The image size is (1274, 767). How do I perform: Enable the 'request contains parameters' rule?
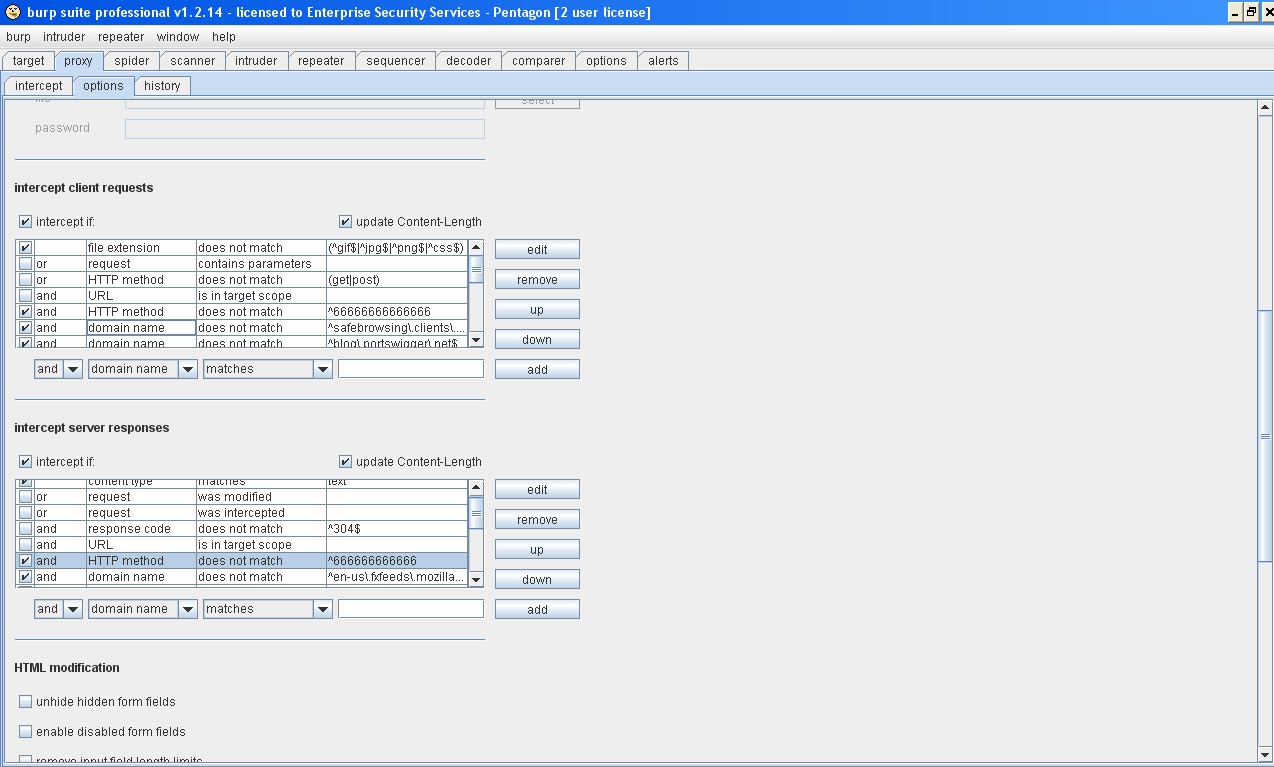click(x=26, y=264)
